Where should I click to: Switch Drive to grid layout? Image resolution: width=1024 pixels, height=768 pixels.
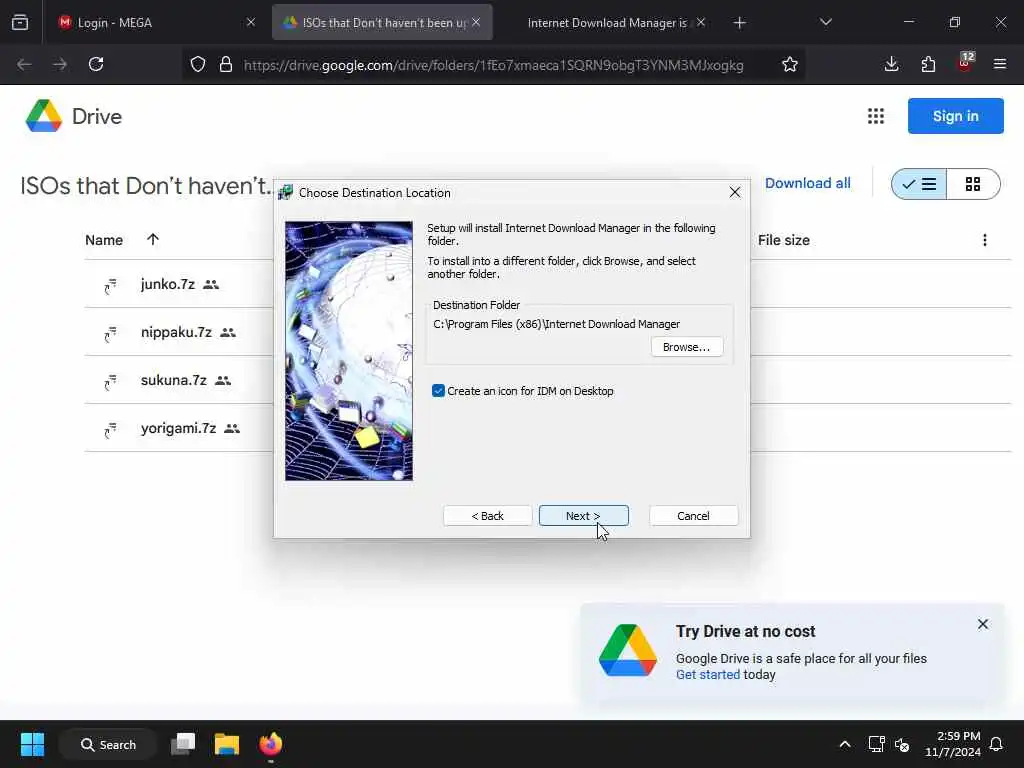pyautogui.click(x=973, y=184)
